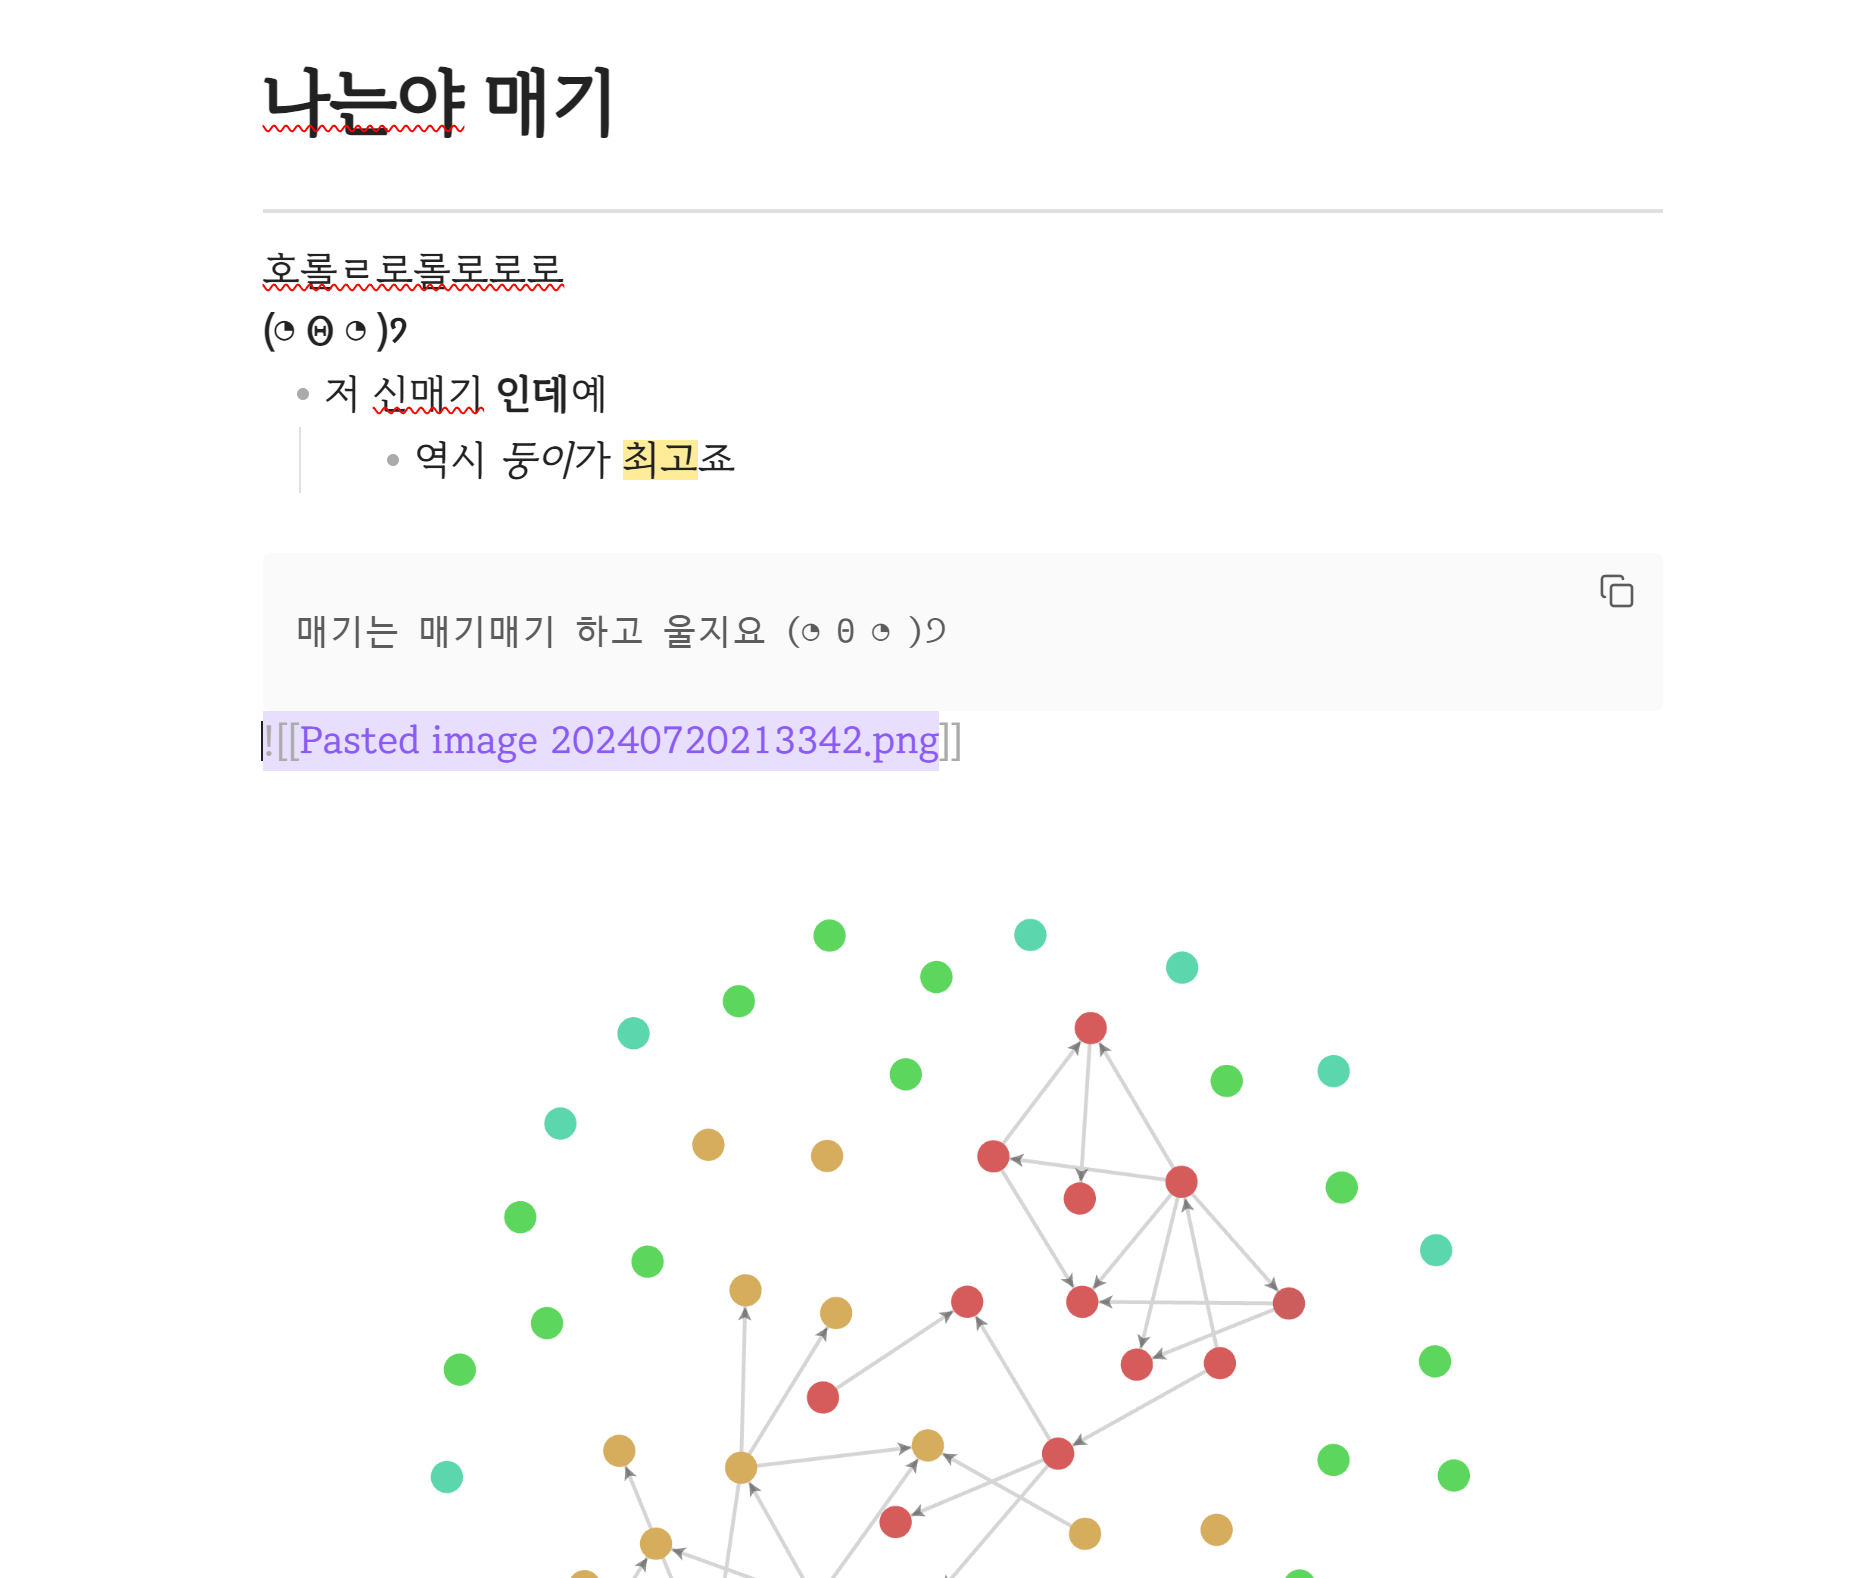Viewport: 1856px width, 1578px height.
Task: Click the first line 호롤ㄹ로롤로로로
Action: tap(413, 269)
